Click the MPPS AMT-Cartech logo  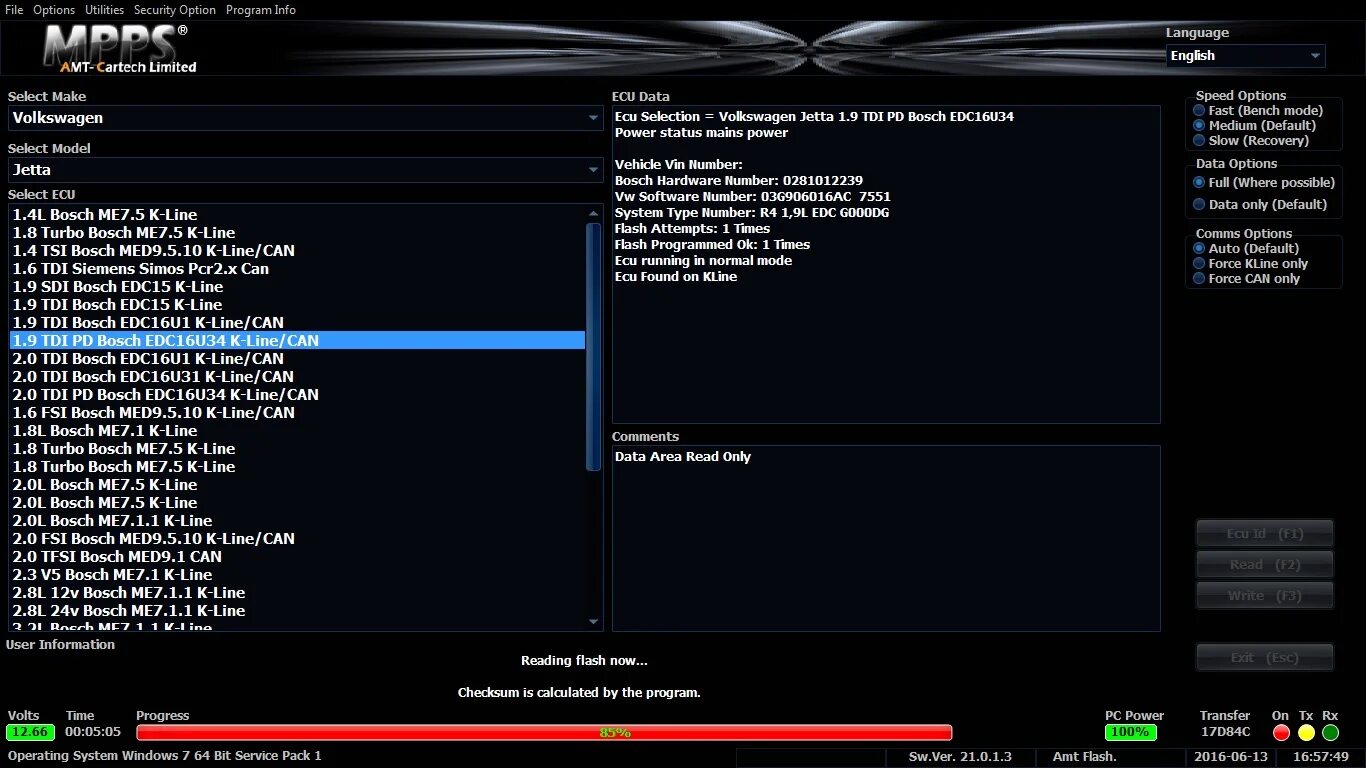coord(118,48)
